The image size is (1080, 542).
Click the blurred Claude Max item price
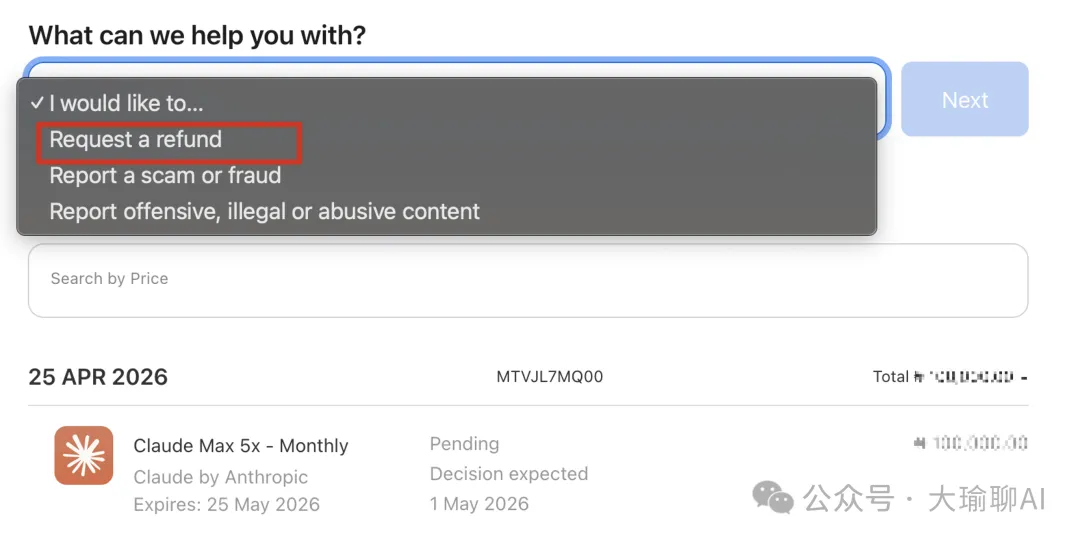(970, 443)
